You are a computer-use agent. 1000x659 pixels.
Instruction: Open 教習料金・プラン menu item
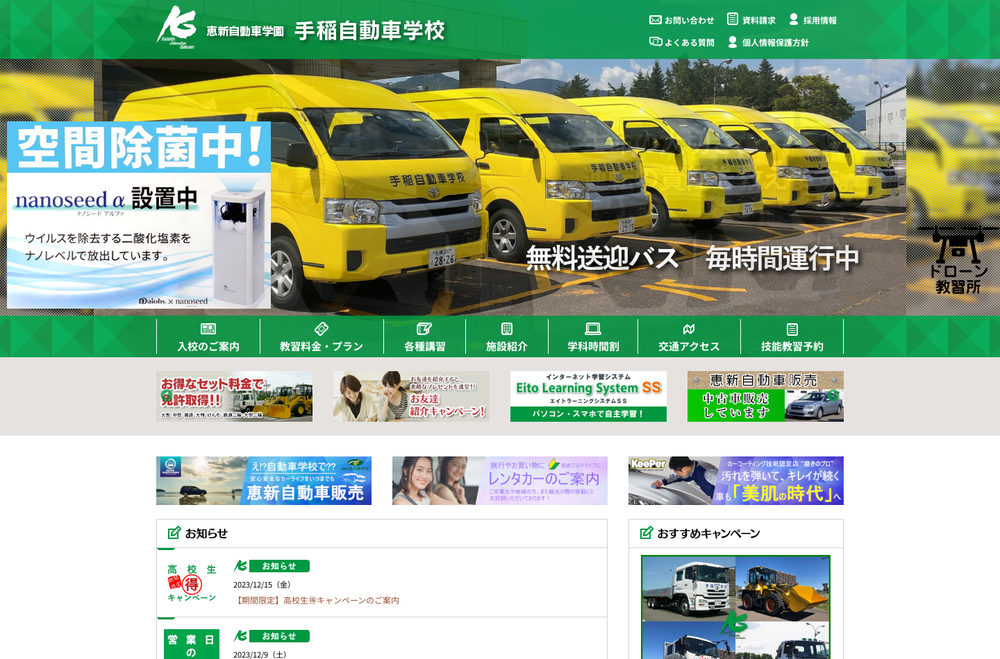[321, 336]
